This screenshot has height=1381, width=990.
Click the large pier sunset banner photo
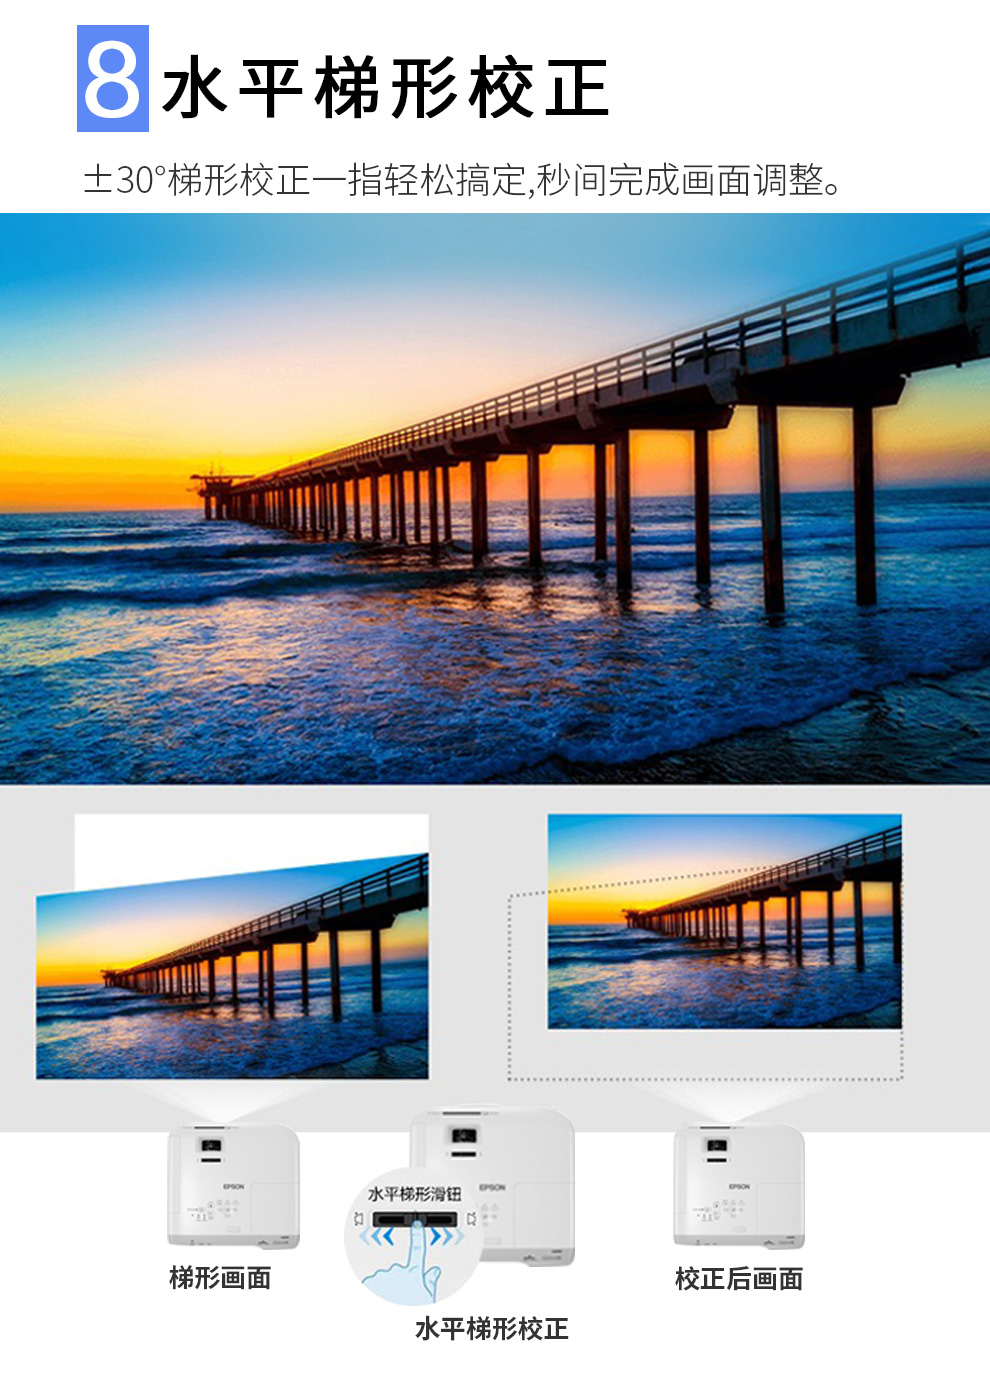495,498
